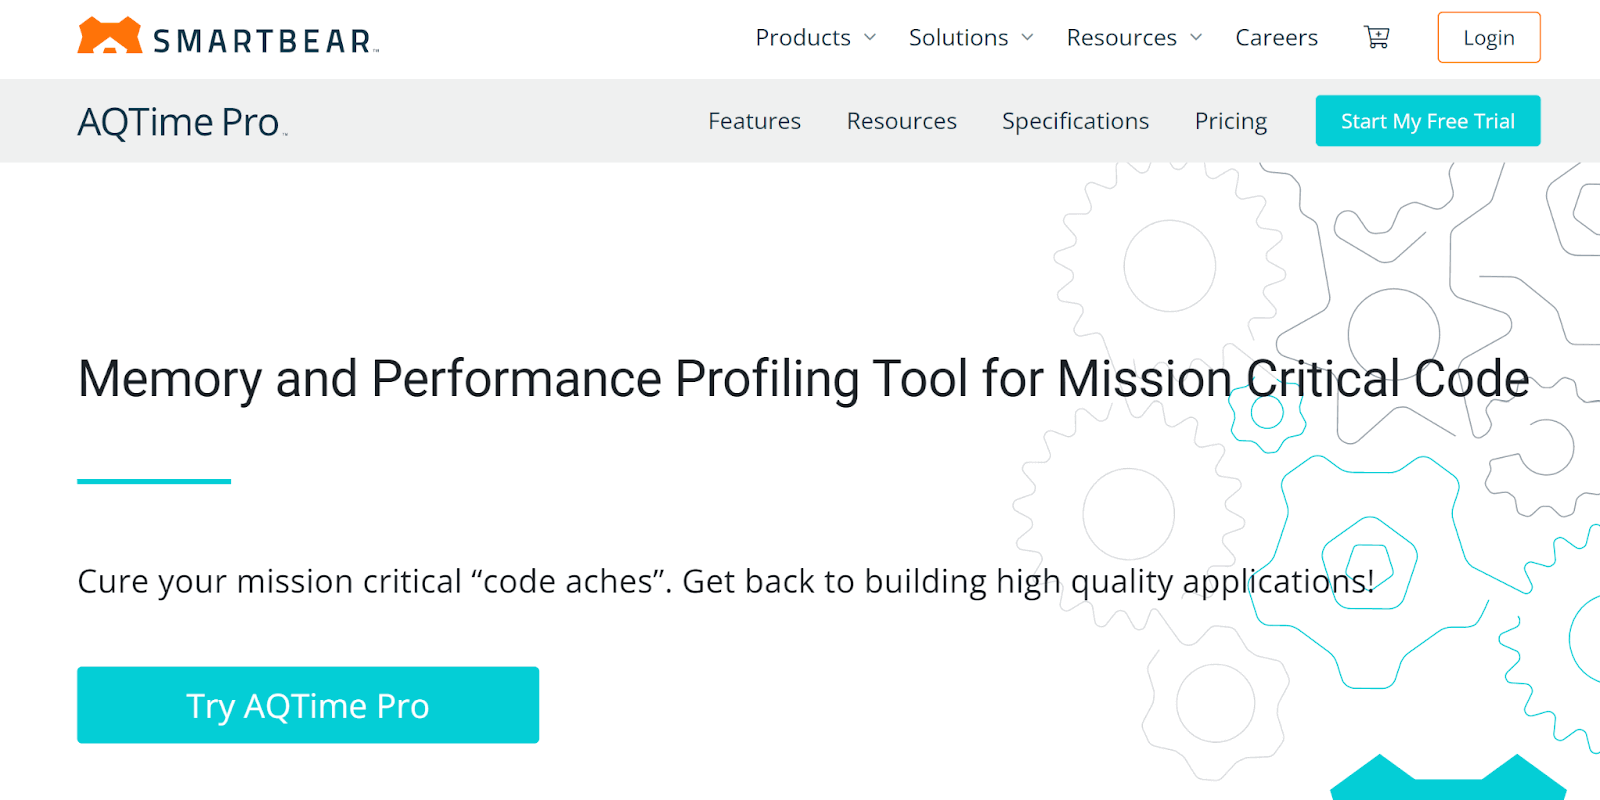The height and width of the screenshot is (800, 1600).
Task: Open the Solutions menu label
Action: [x=958, y=38]
